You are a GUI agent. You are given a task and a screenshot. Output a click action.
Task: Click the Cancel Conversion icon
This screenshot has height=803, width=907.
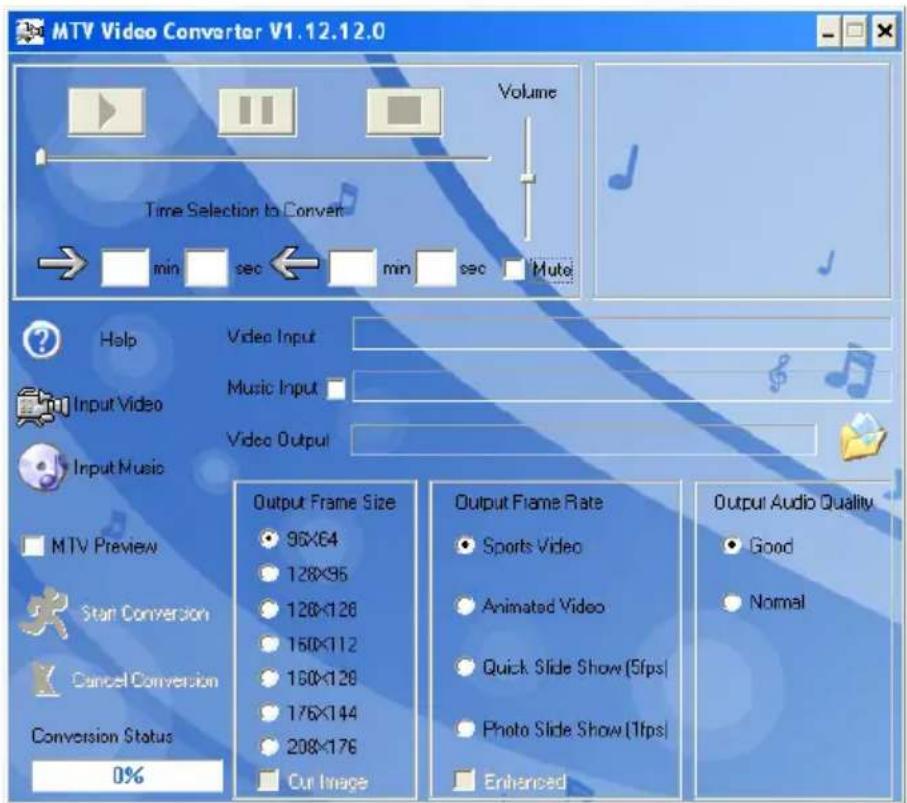point(45,679)
